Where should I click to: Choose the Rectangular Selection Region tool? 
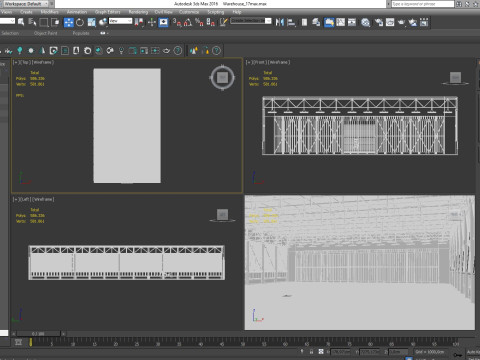44,22
